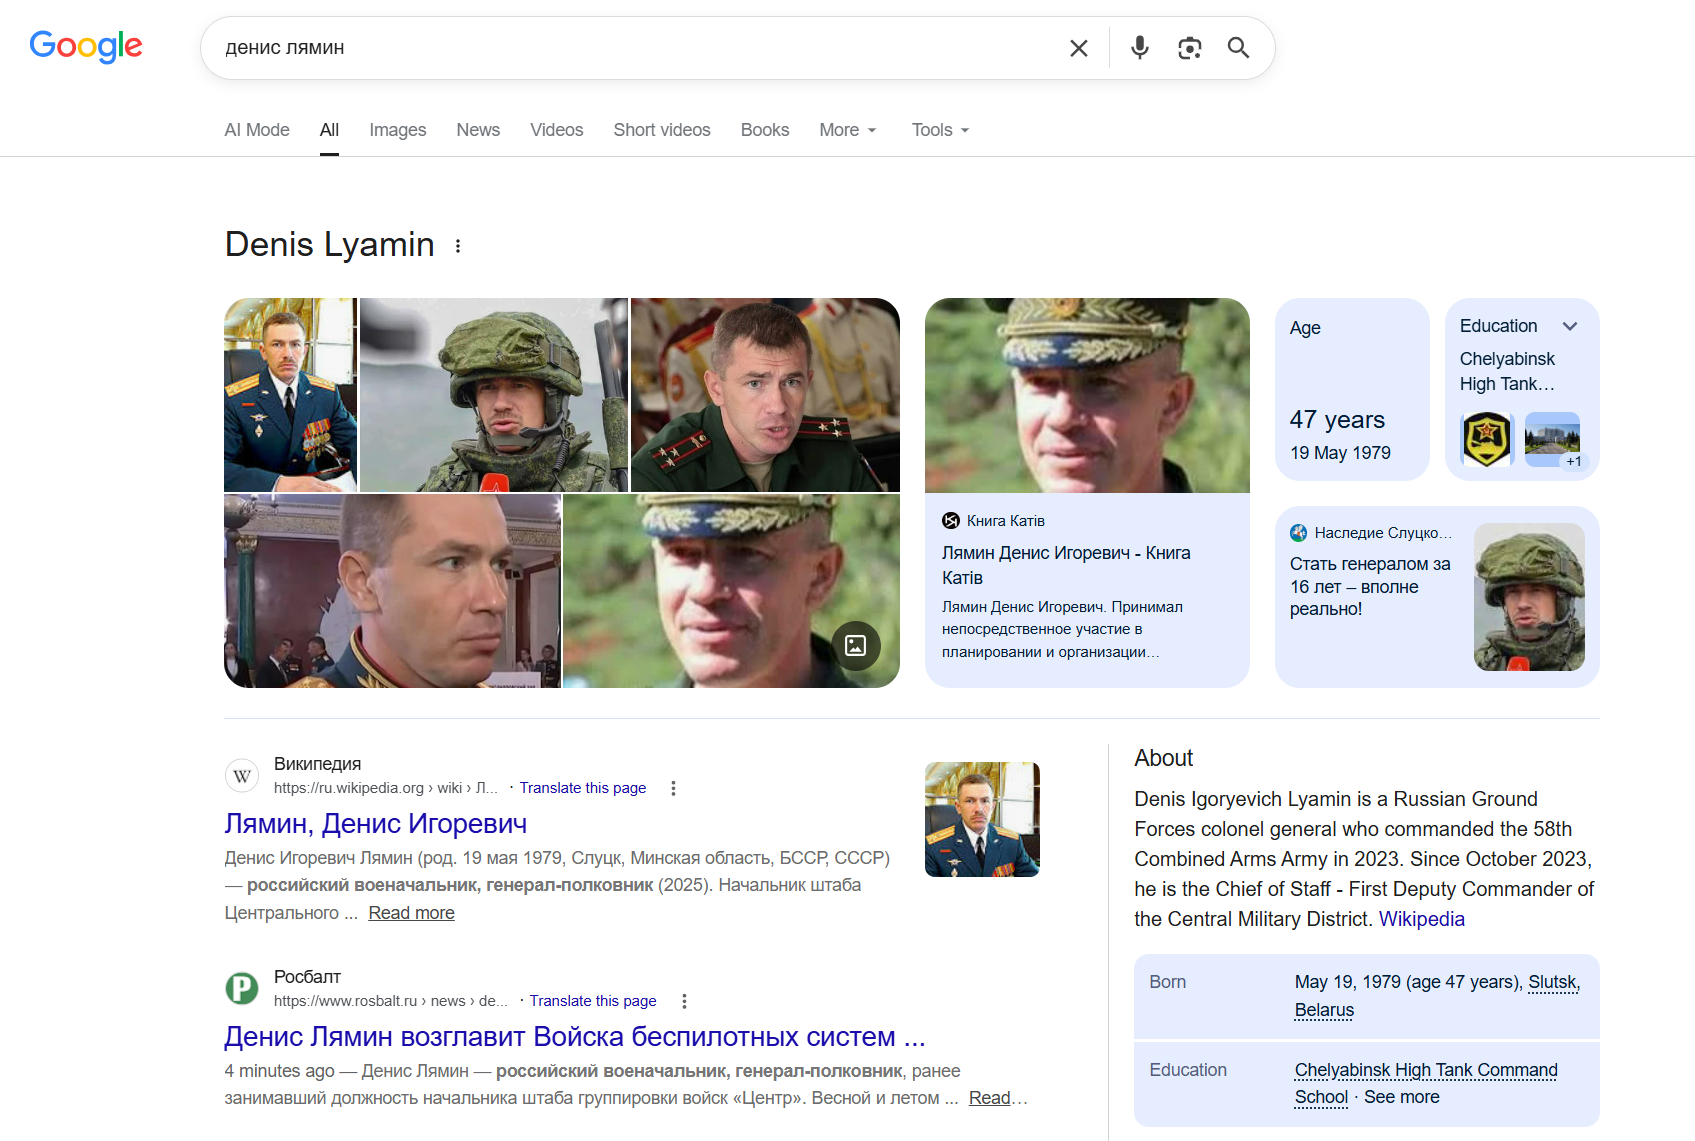This screenshot has width=1695, height=1141.
Task: Click the ru.wikipedia.org result URL
Action: [386, 788]
